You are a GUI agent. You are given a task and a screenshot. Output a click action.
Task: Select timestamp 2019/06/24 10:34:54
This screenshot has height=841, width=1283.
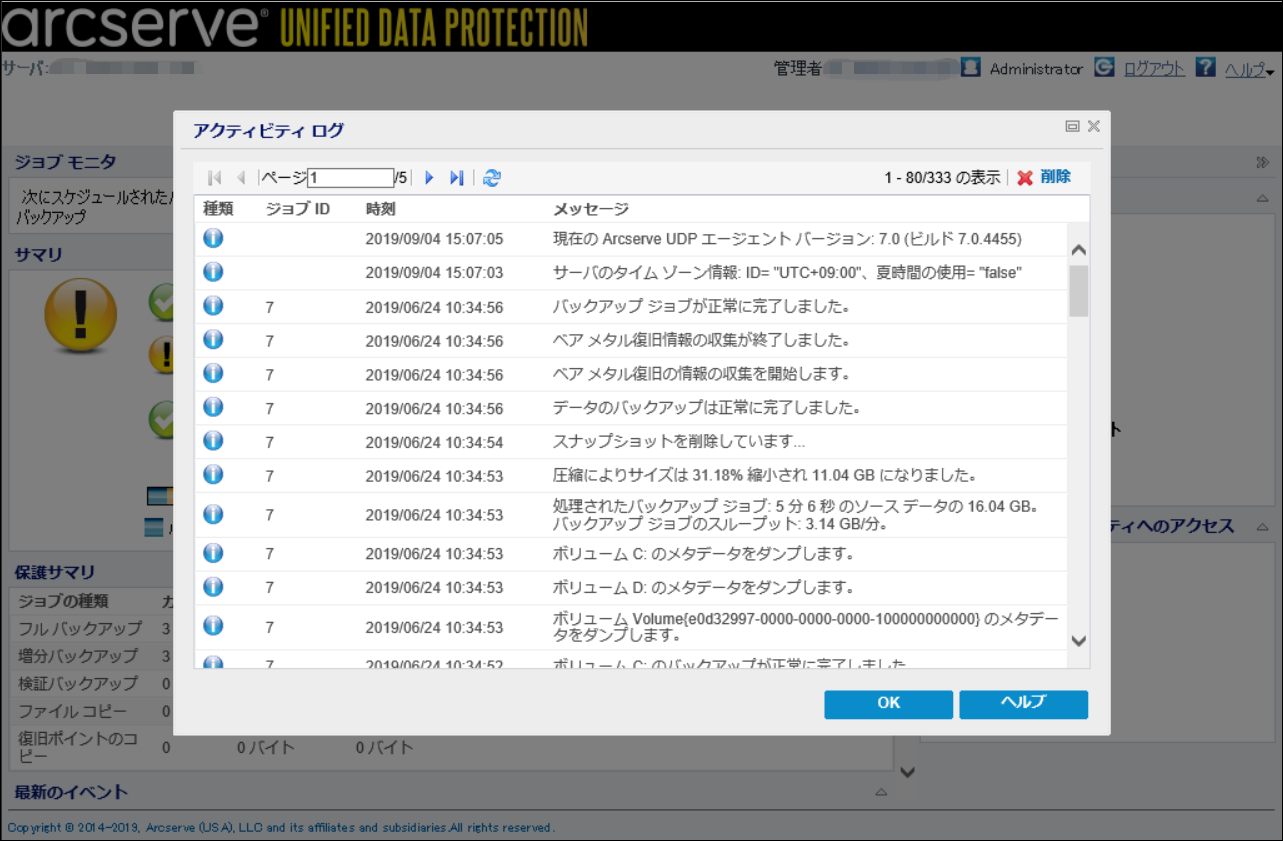point(434,442)
